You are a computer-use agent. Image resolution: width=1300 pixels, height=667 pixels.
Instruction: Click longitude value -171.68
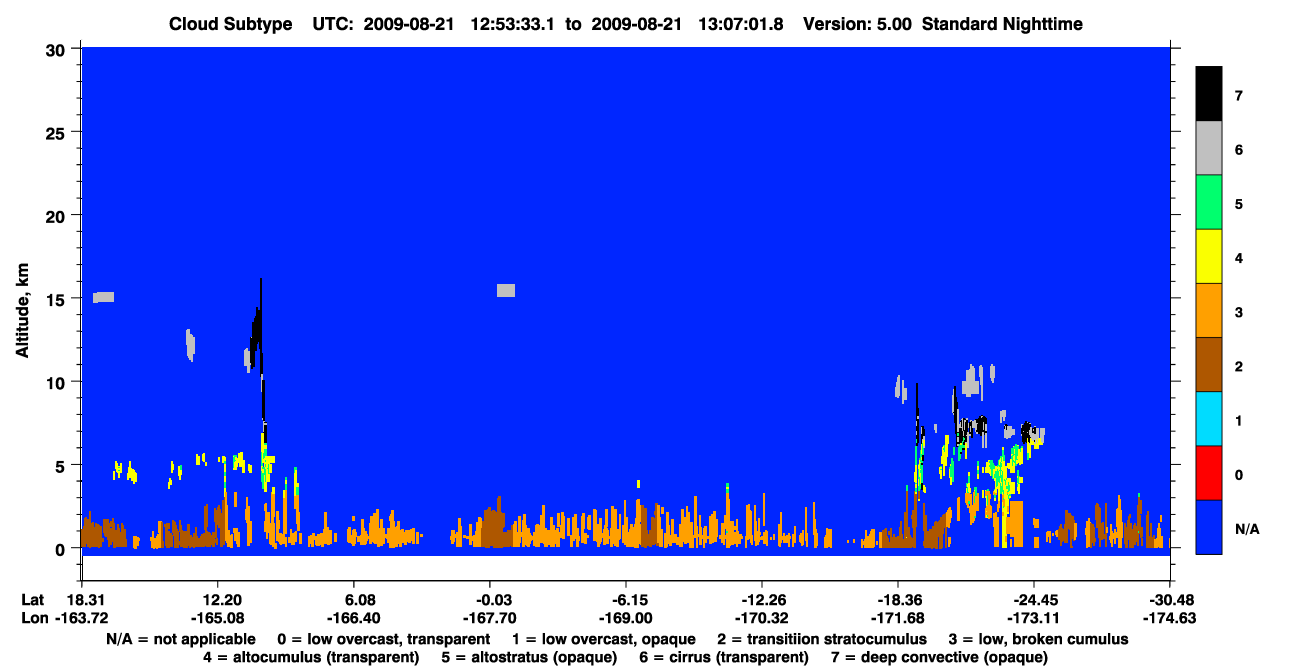click(897, 618)
